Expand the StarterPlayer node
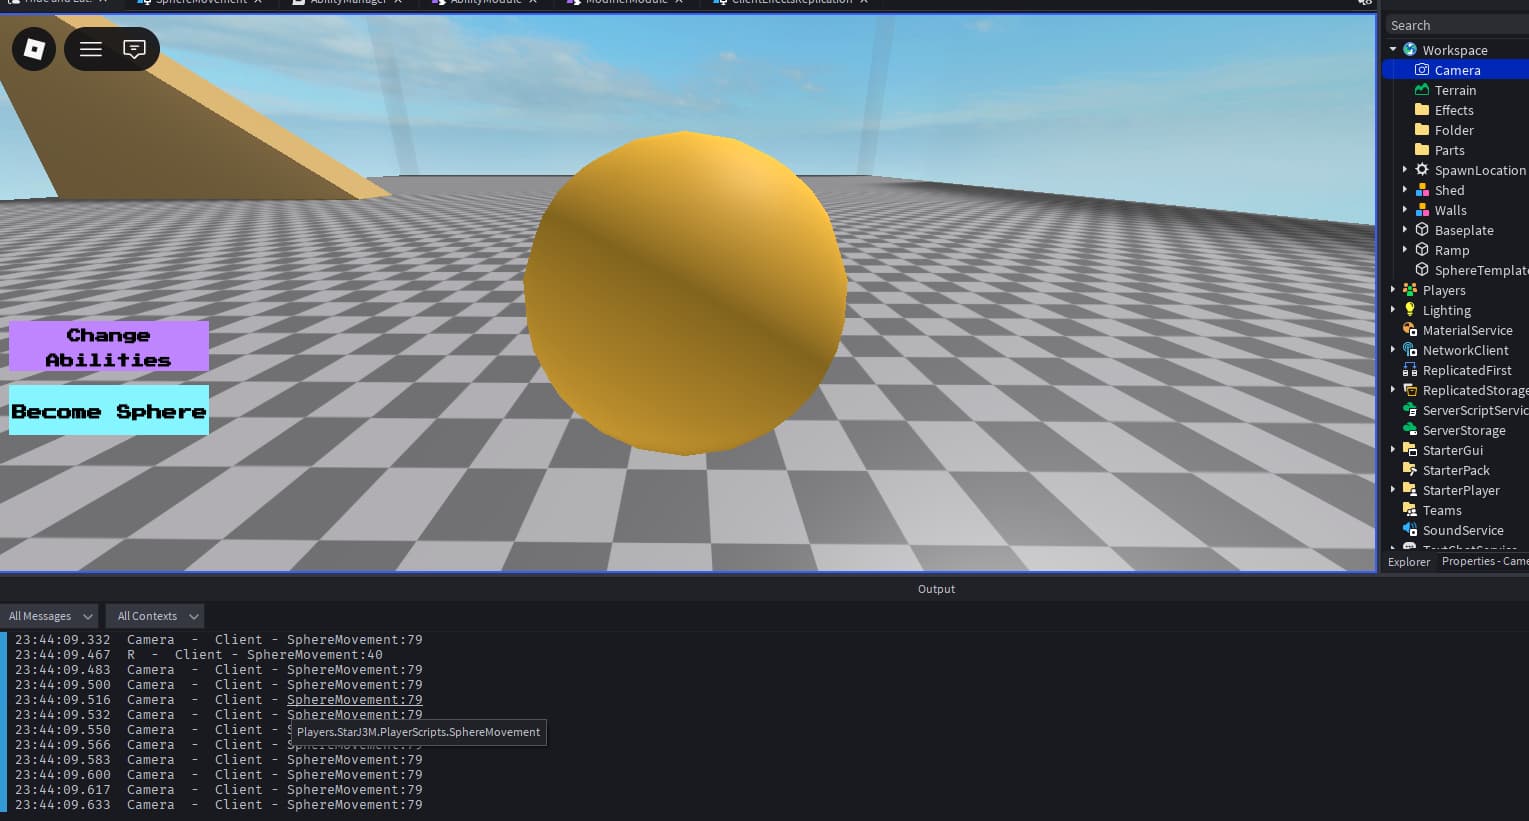 [1393, 490]
